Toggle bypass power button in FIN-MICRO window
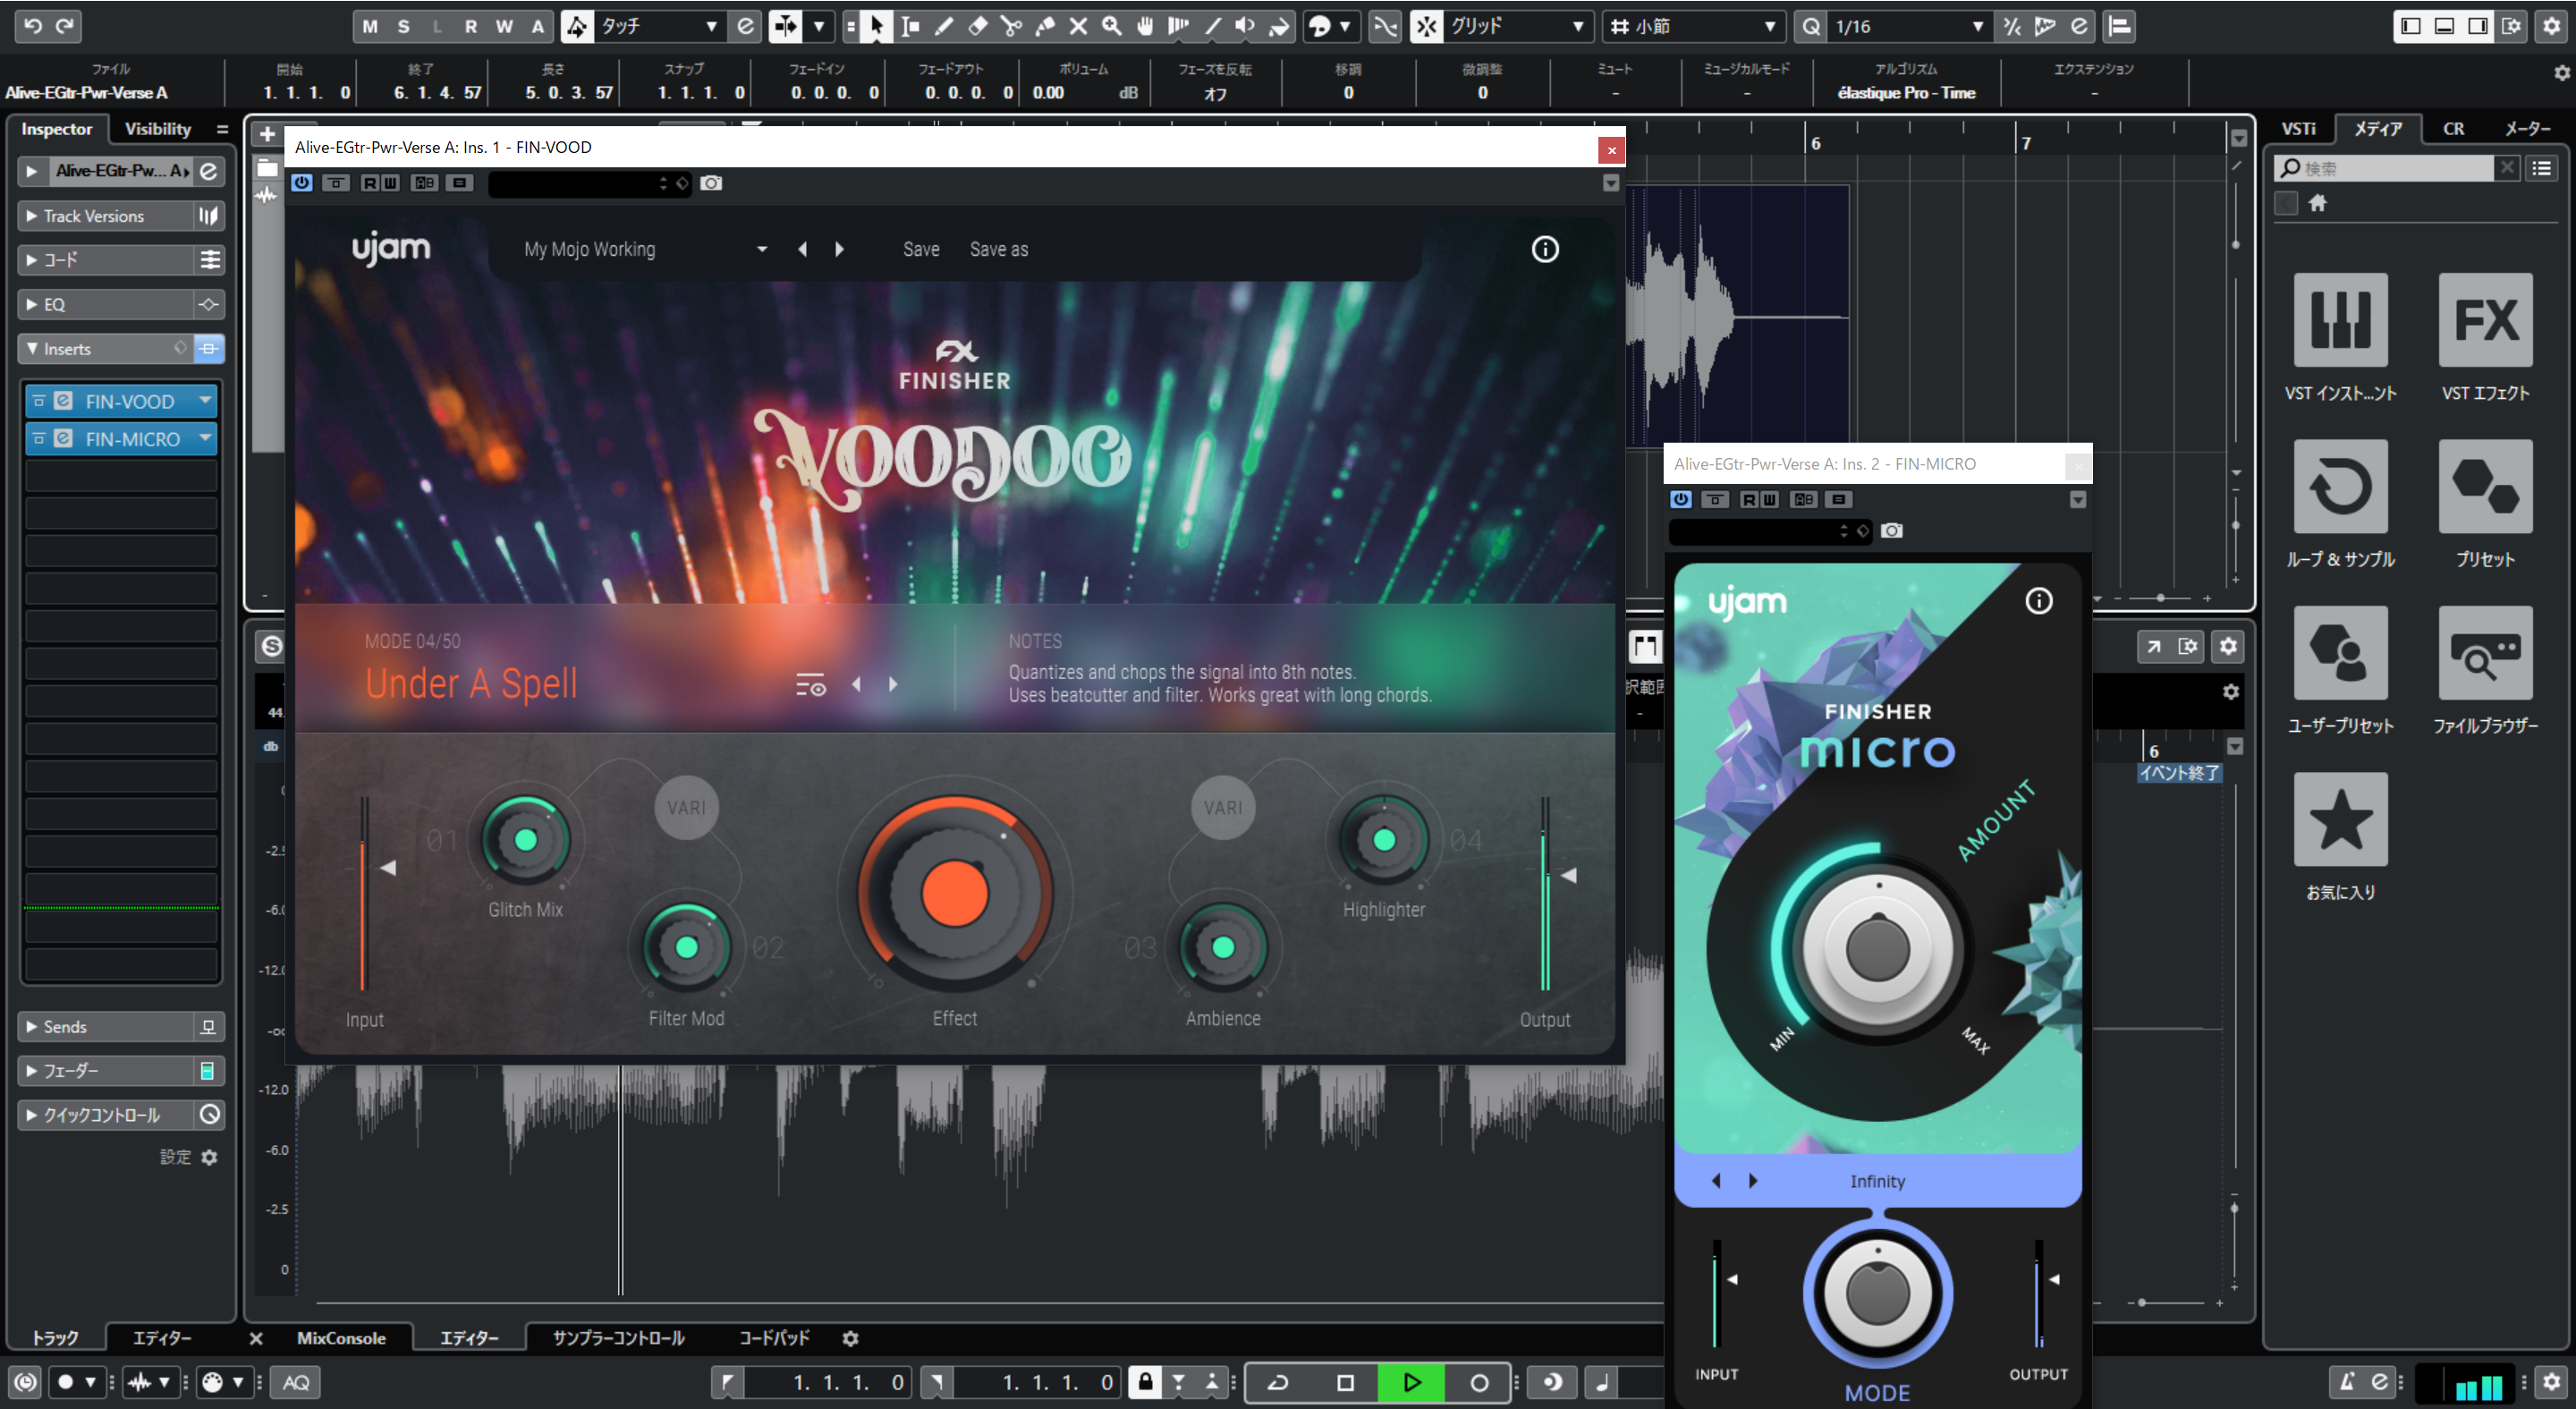 coord(1681,499)
